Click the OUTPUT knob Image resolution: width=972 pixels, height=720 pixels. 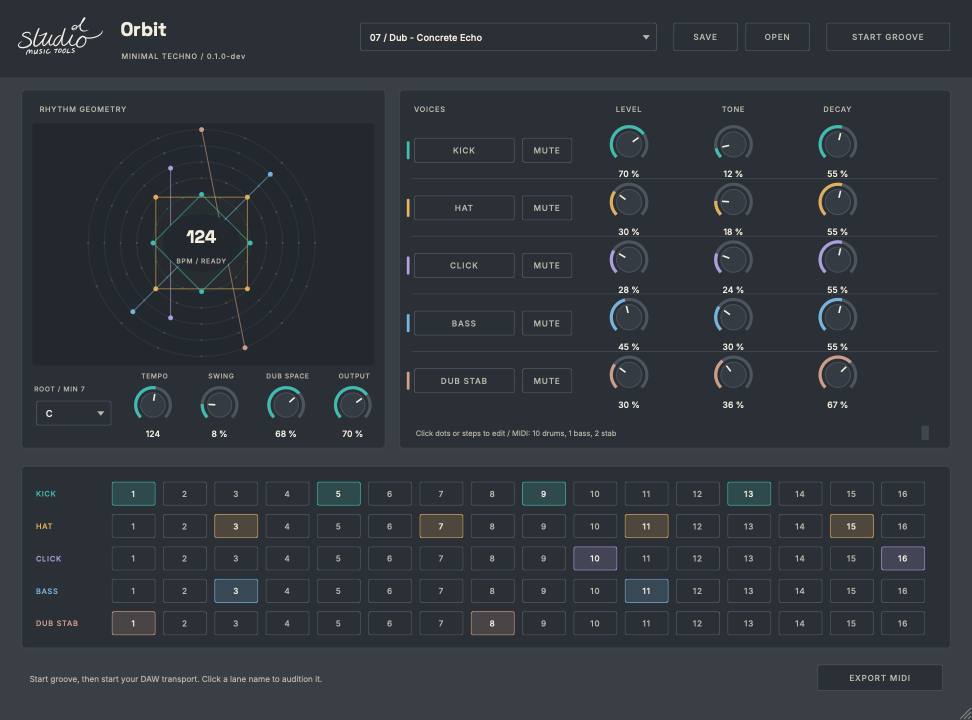(x=353, y=405)
